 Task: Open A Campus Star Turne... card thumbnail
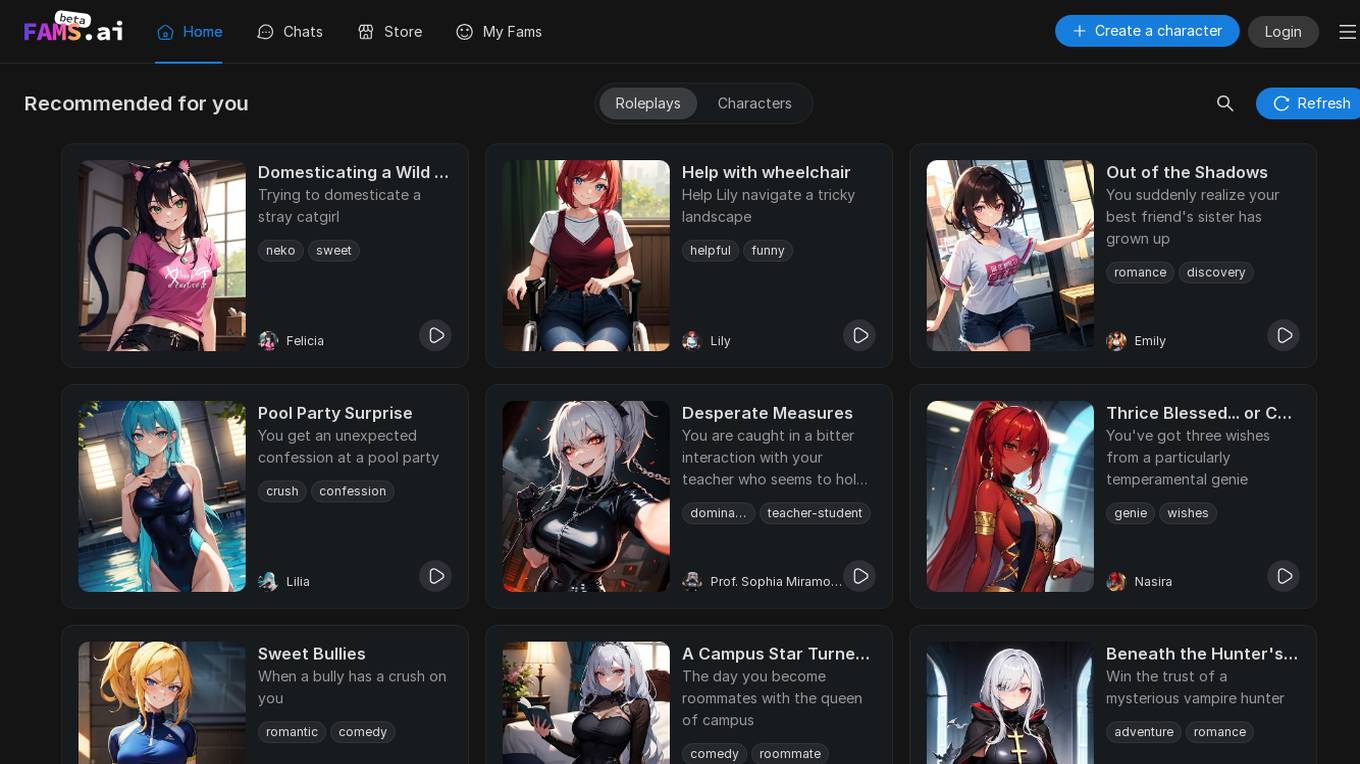[x=586, y=703]
